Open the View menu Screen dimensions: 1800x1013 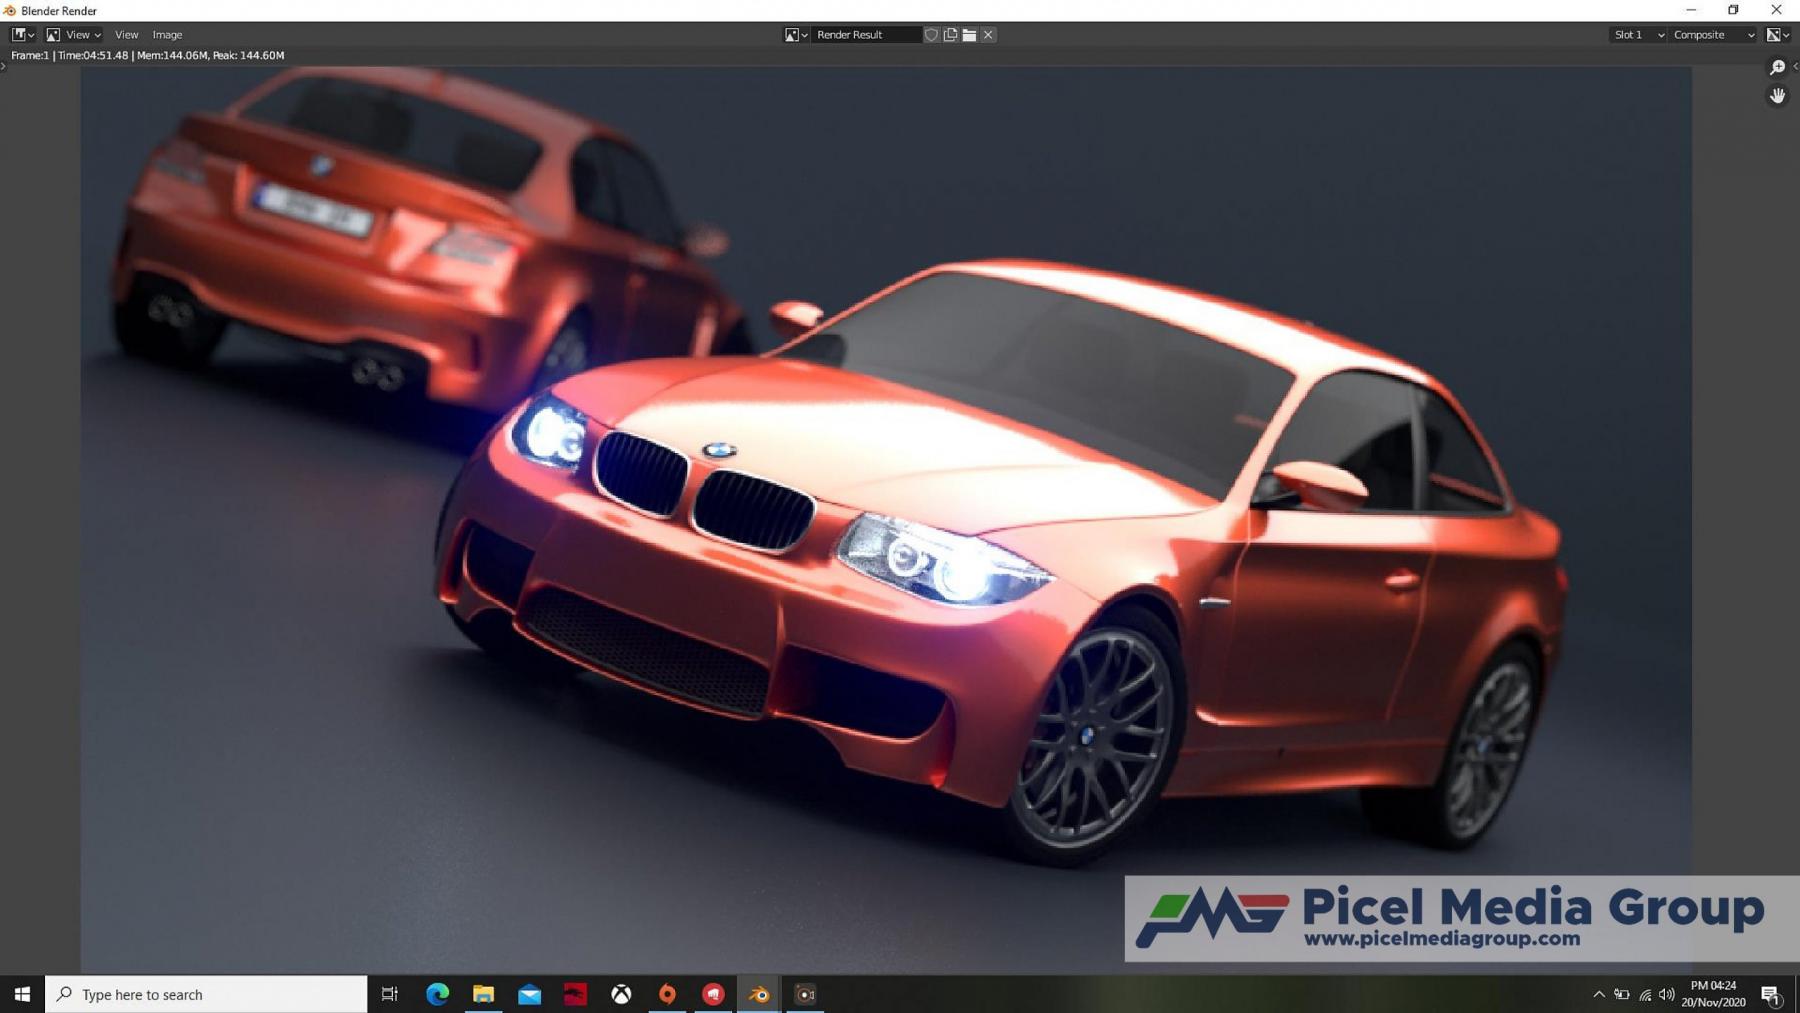point(126,35)
